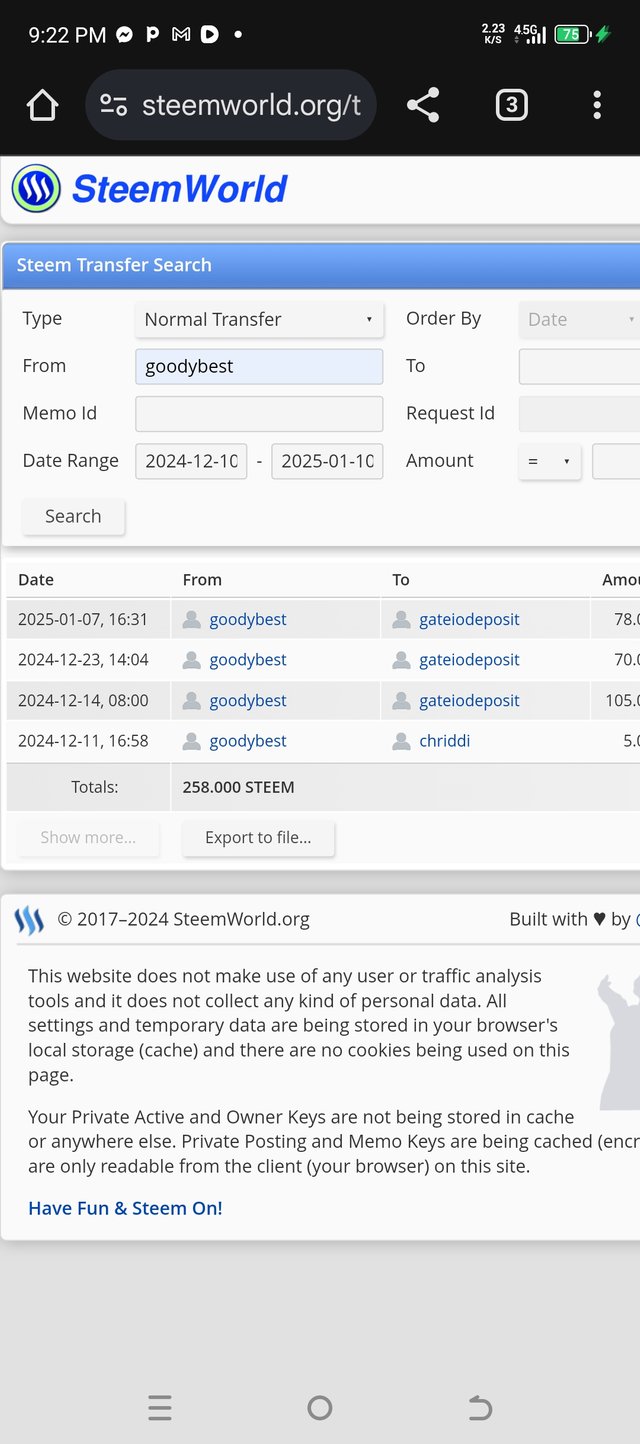Tap the Messenger notification icon in status bar

pyautogui.click(x=124, y=34)
